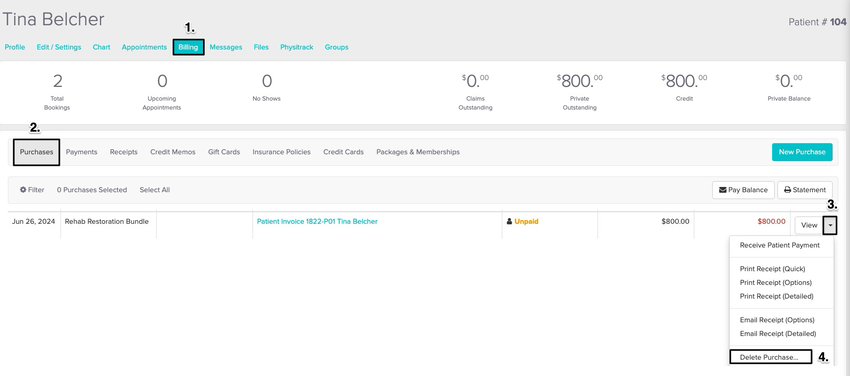This screenshot has width=850, height=376.
Task: Open the Receipts sub-tab
Action: pos(124,152)
